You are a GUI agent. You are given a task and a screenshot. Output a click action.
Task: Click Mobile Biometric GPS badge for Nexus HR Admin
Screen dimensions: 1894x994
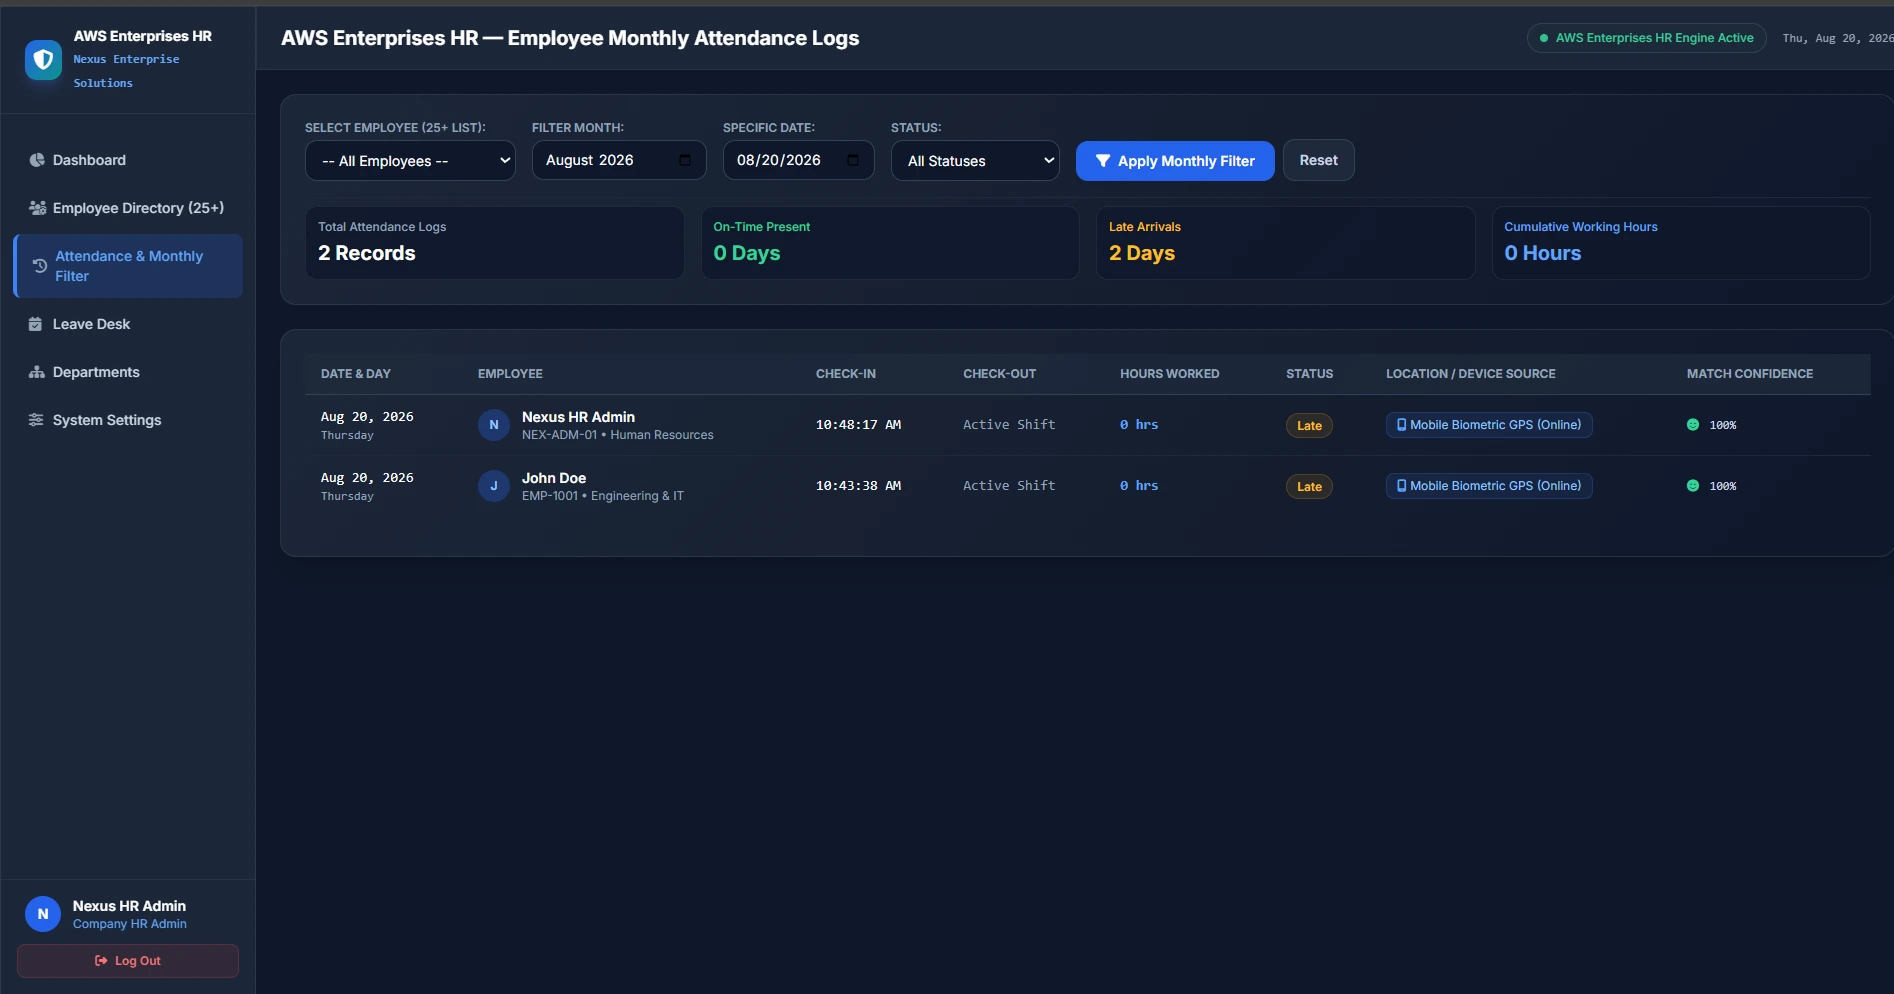click(x=1489, y=425)
